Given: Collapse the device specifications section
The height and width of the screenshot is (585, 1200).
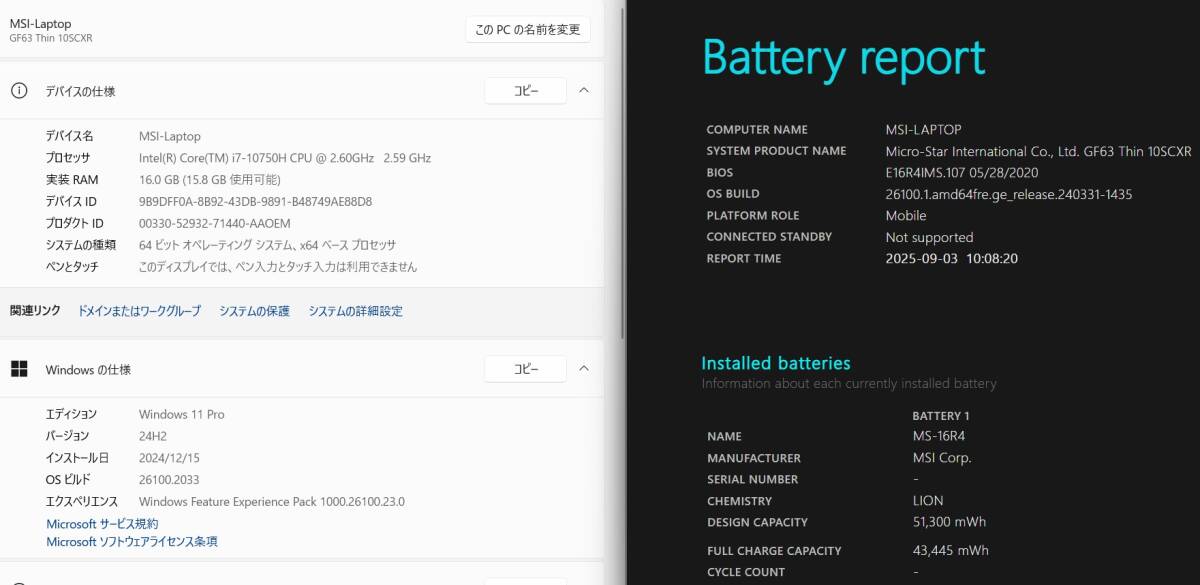Looking at the screenshot, I should (584, 91).
